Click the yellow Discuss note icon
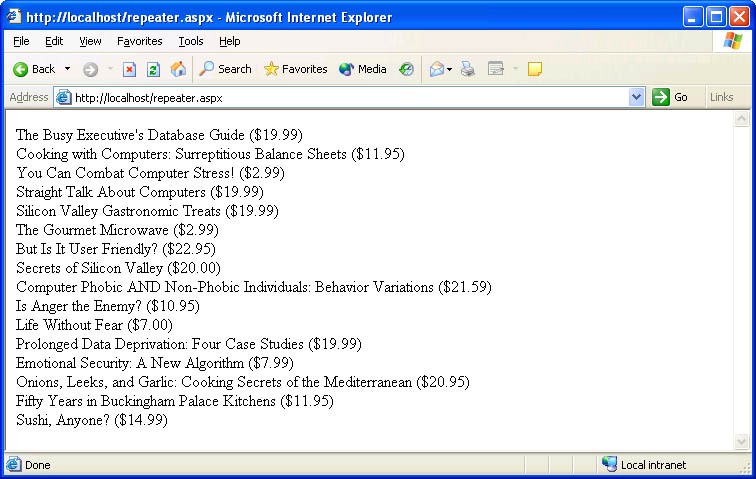The image size is (756, 479). pyautogui.click(x=535, y=69)
